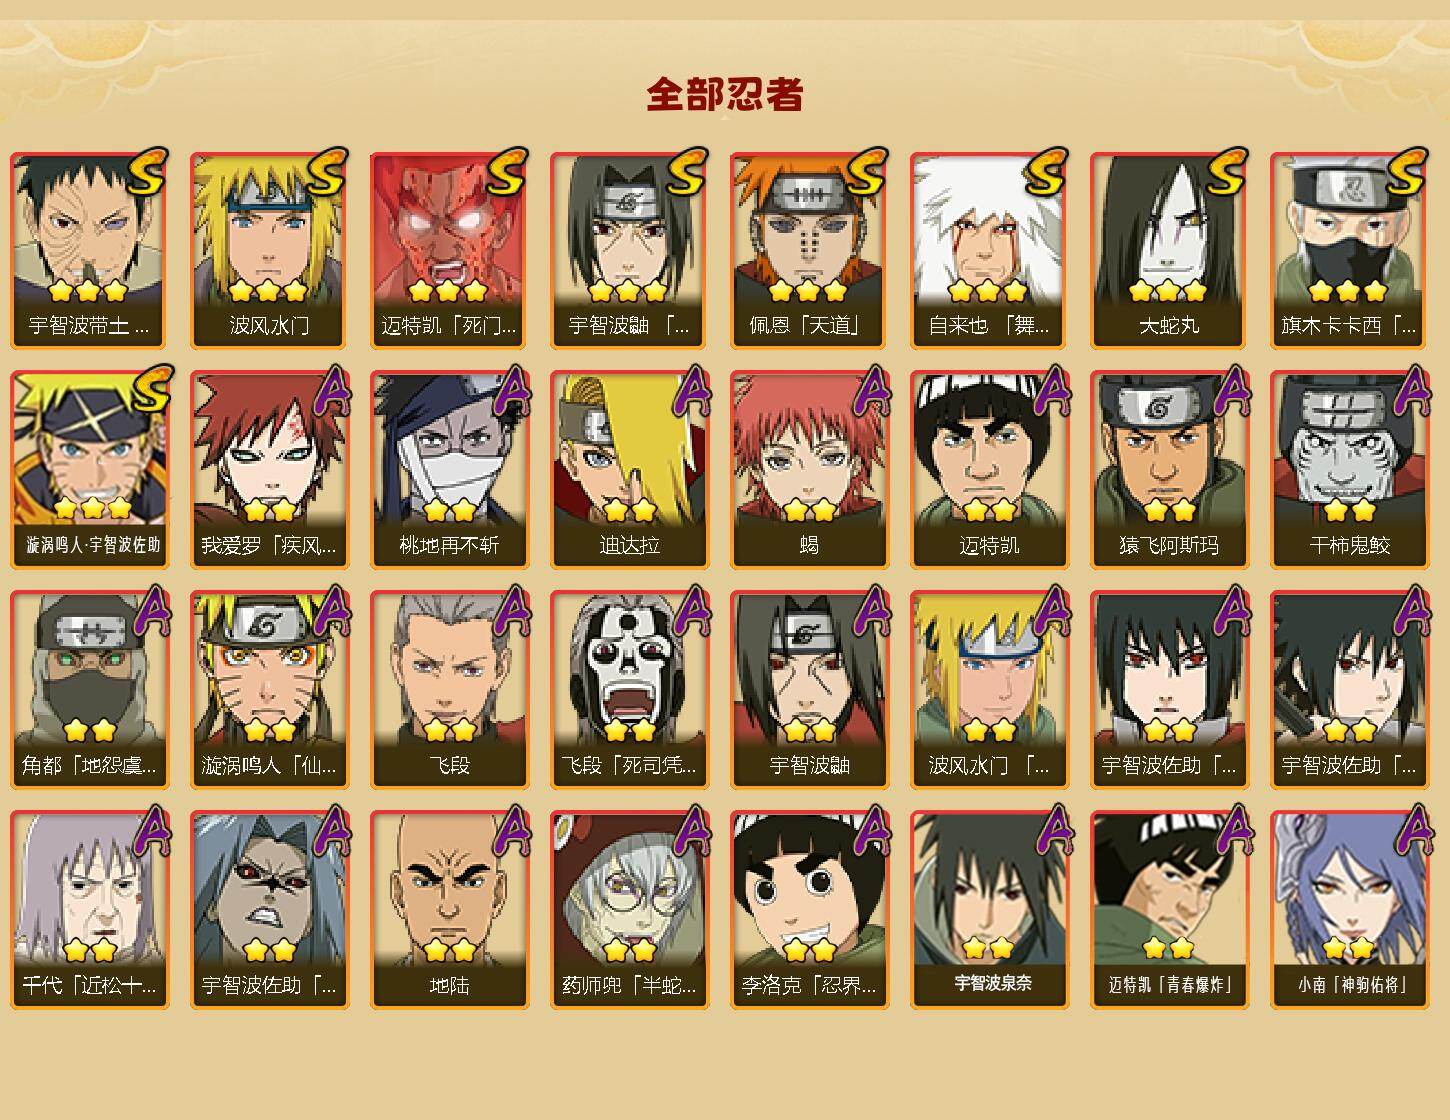Choose the 桃地再不斩 ninja card
1450x1120 pixels.
449,470
